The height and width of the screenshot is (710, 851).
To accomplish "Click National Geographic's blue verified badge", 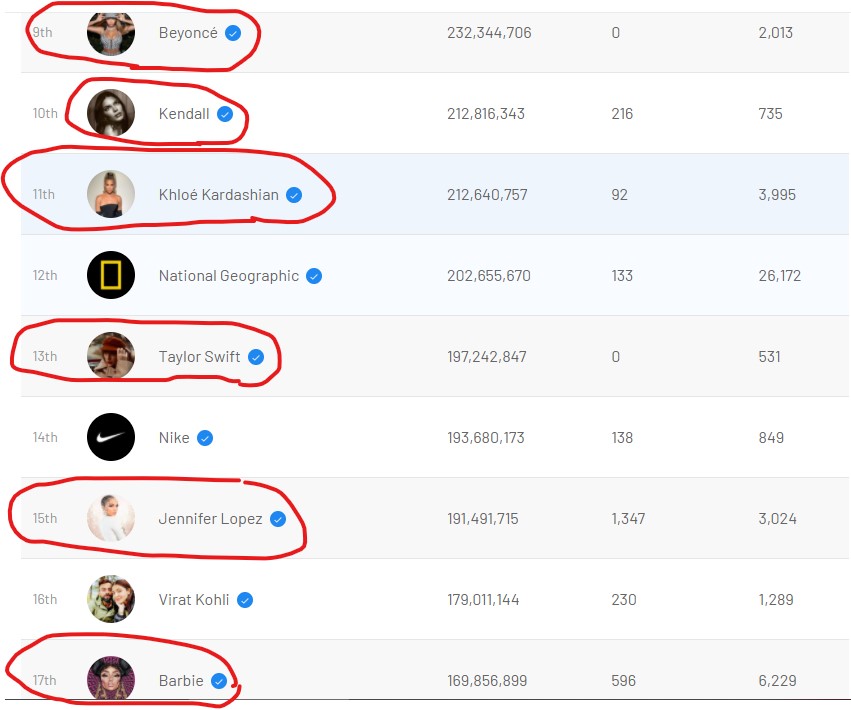I will click(x=314, y=276).
